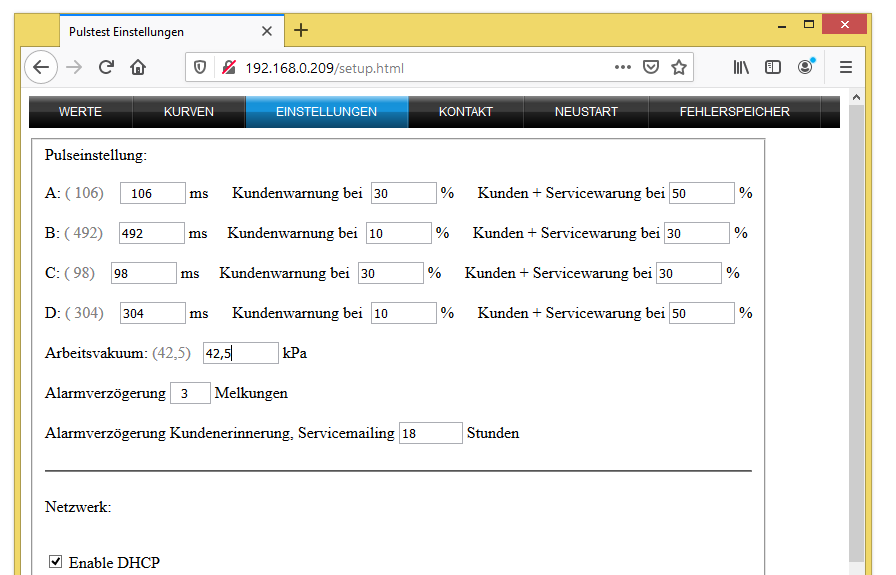Viewport: 896px width, 575px height.
Task: Open the KONTAKT page
Action: coord(466,111)
